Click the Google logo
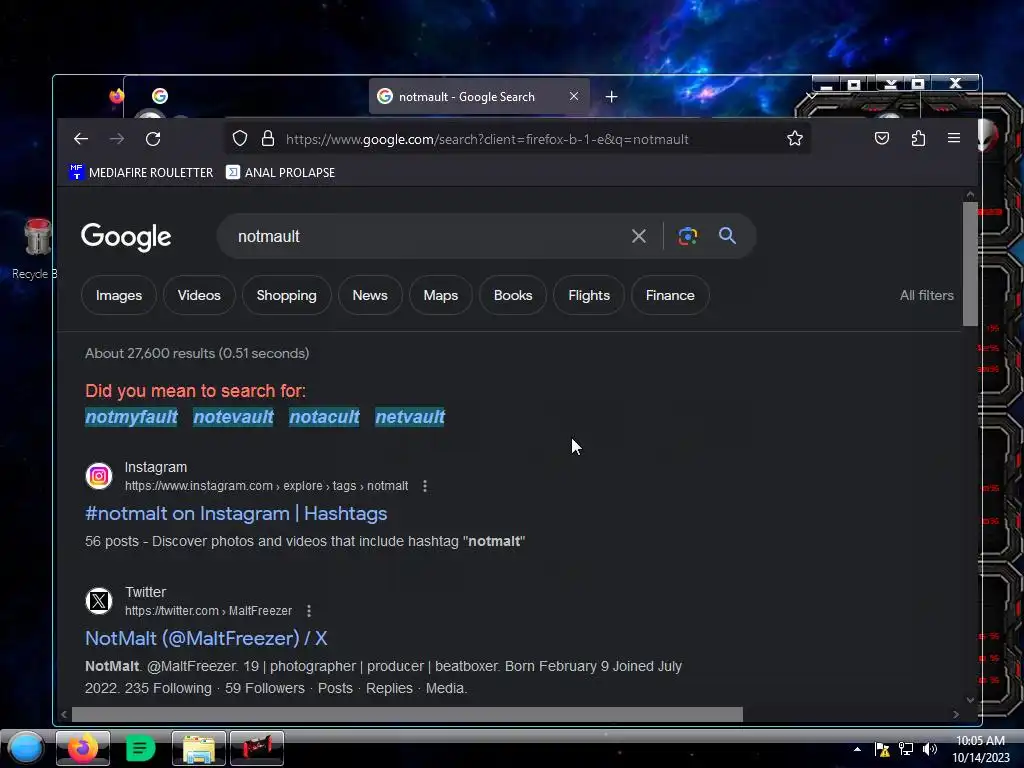1024x768 pixels. pyautogui.click(x=126, y=236)
